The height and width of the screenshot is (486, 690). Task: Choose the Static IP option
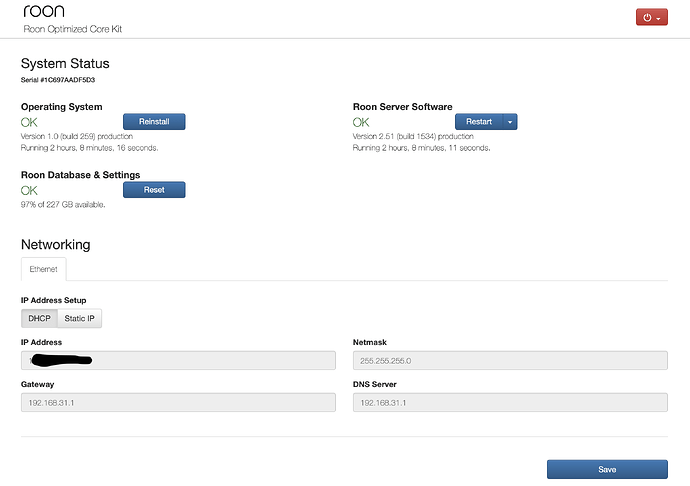[x=81, y=318]
